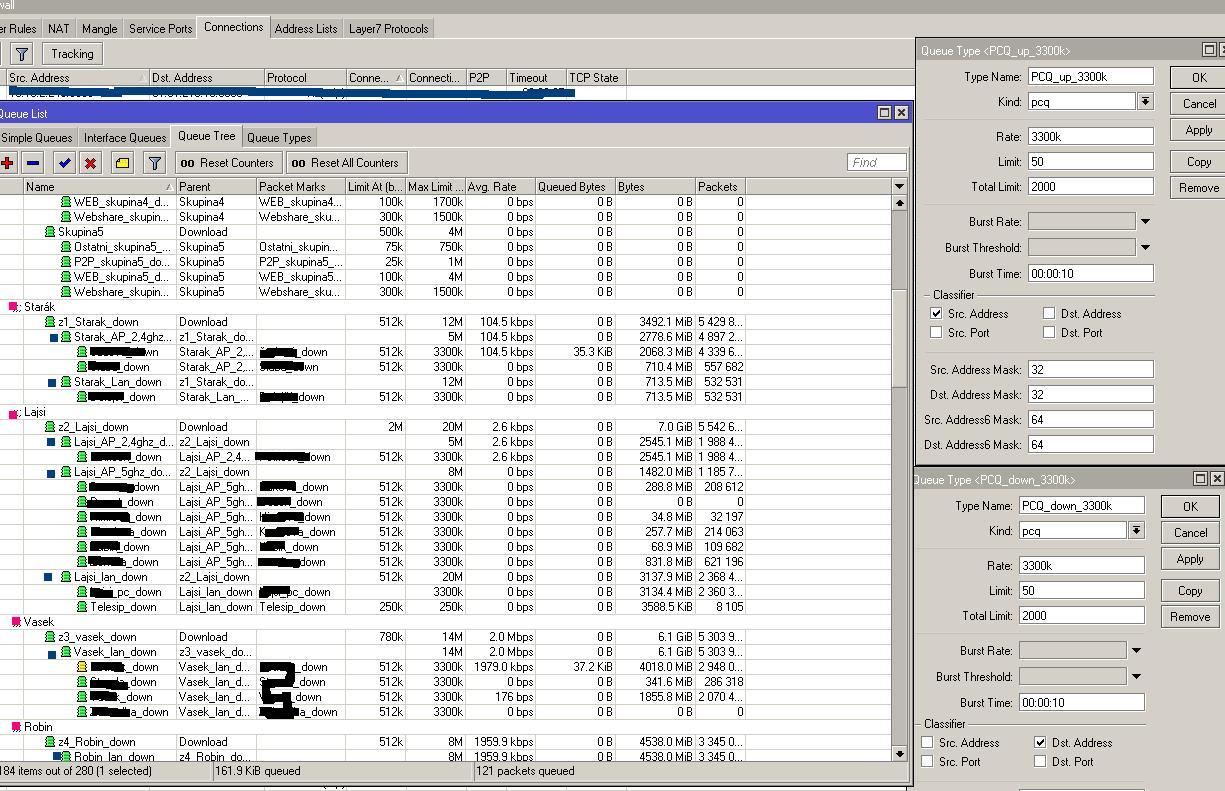Screen dimensions: 1225x791
Task: Click Apply in PCQ_down_3300k window
Action: pos(1190,559)
